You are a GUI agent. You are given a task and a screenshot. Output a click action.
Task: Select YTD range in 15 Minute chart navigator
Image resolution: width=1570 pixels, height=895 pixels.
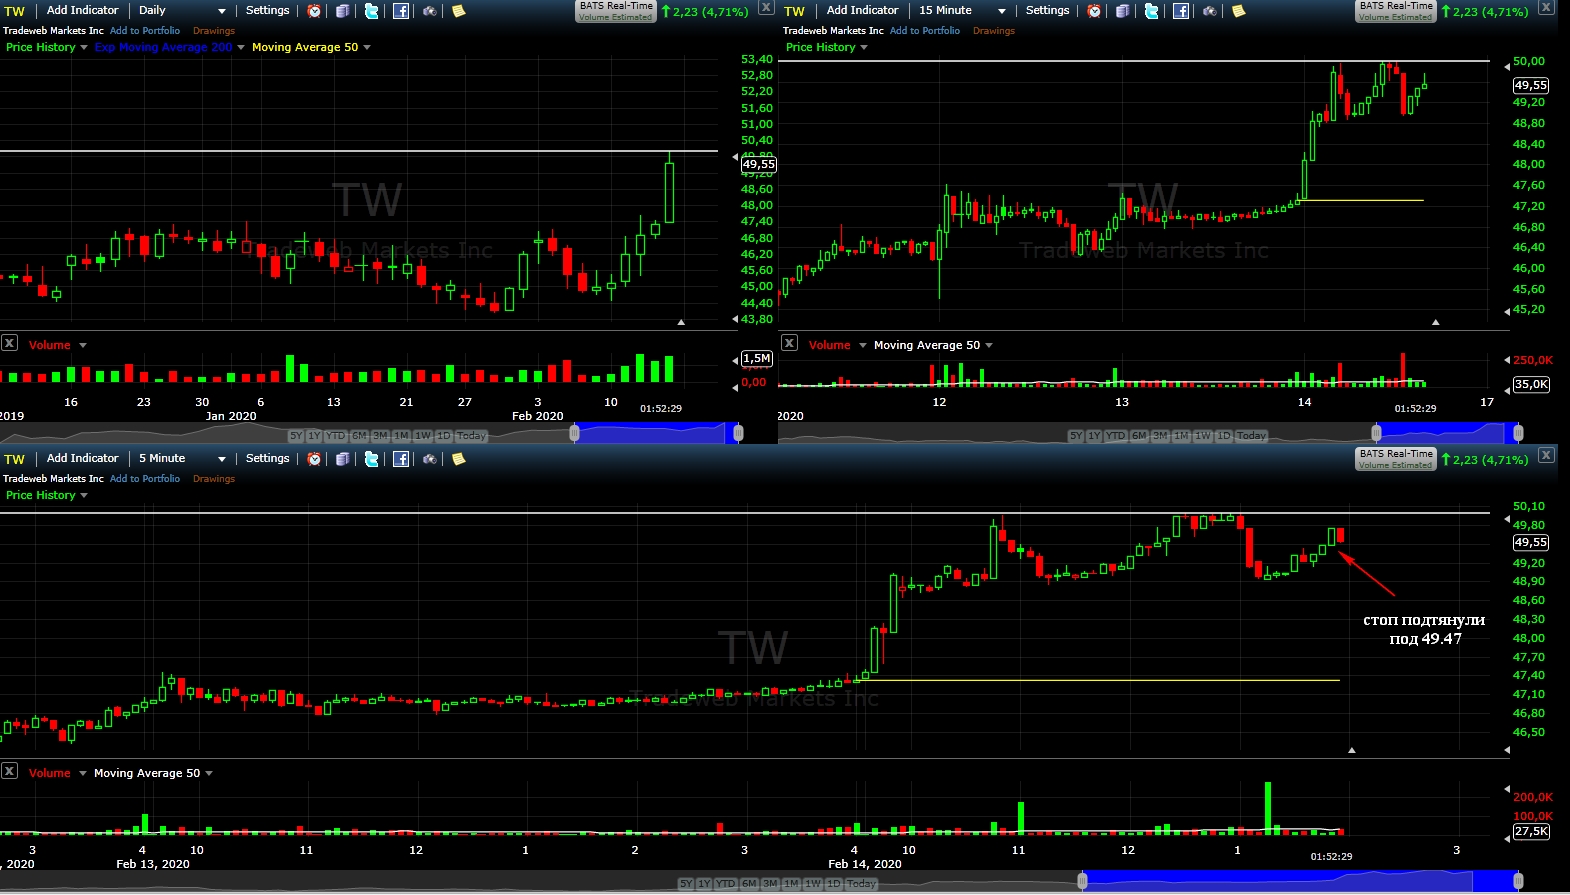(x=1116, y=436)
